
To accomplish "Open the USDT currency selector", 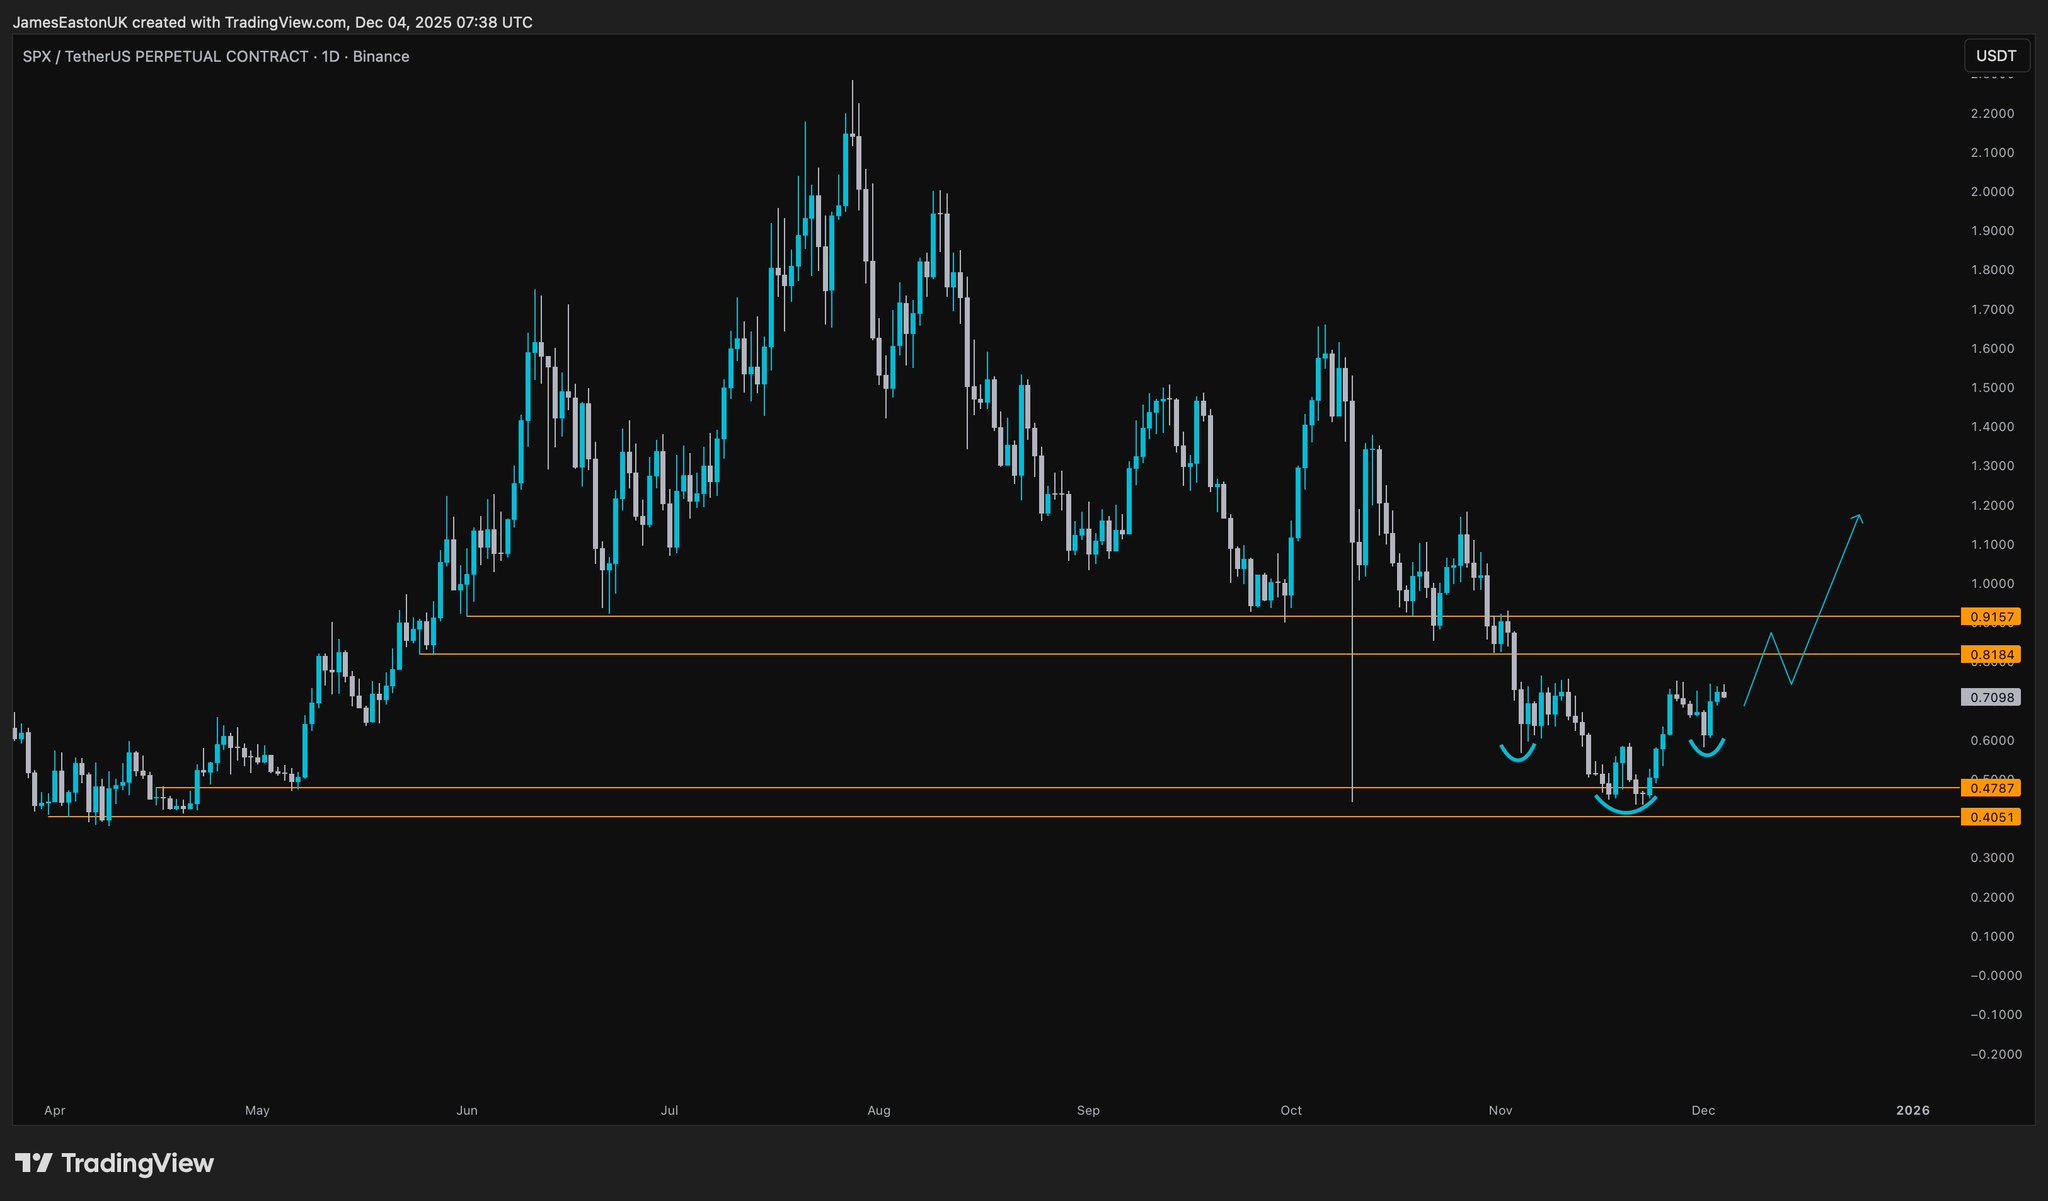I will tap(1996, 56).
